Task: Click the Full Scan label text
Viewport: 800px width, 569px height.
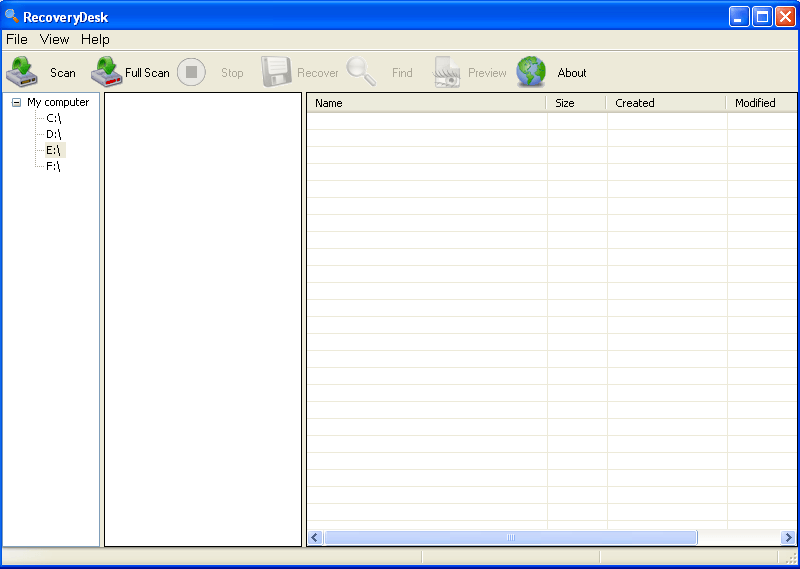Action: point(147,73)
